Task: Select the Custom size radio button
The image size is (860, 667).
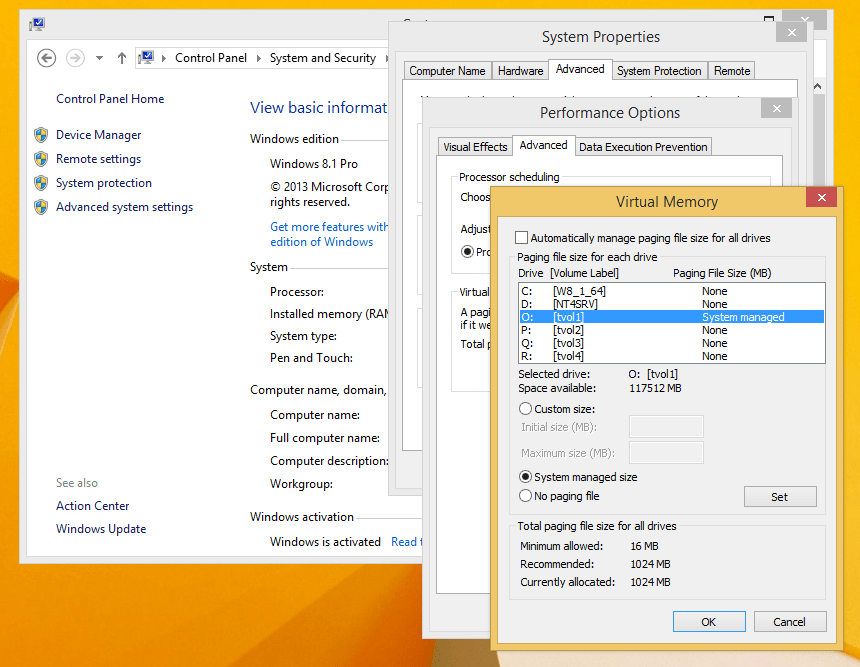Action: point(525,408)
